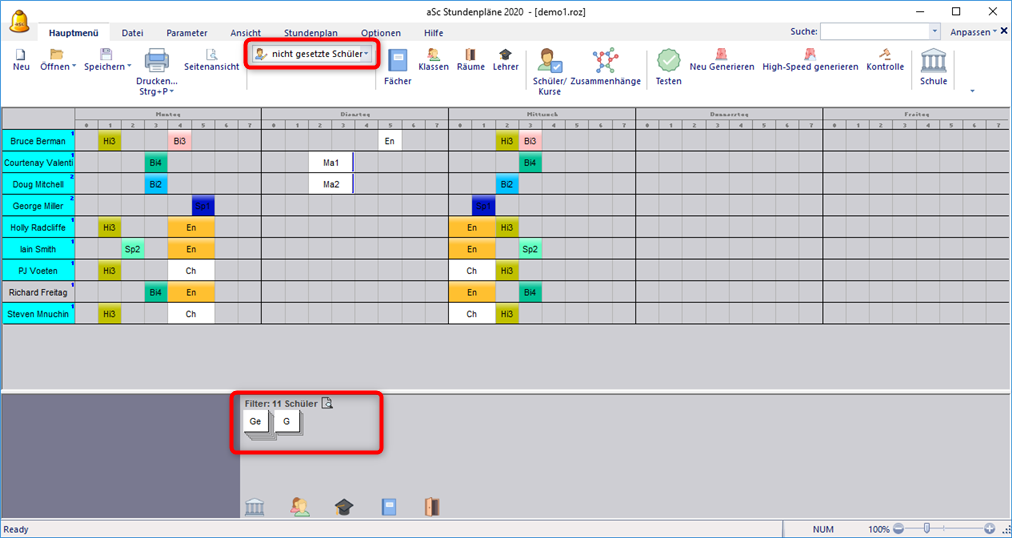The width and height of the screenshot is (1012, 538).
Task: Click the Ma2 lesson card for Doug Mitchell
Action: (331, 184)
